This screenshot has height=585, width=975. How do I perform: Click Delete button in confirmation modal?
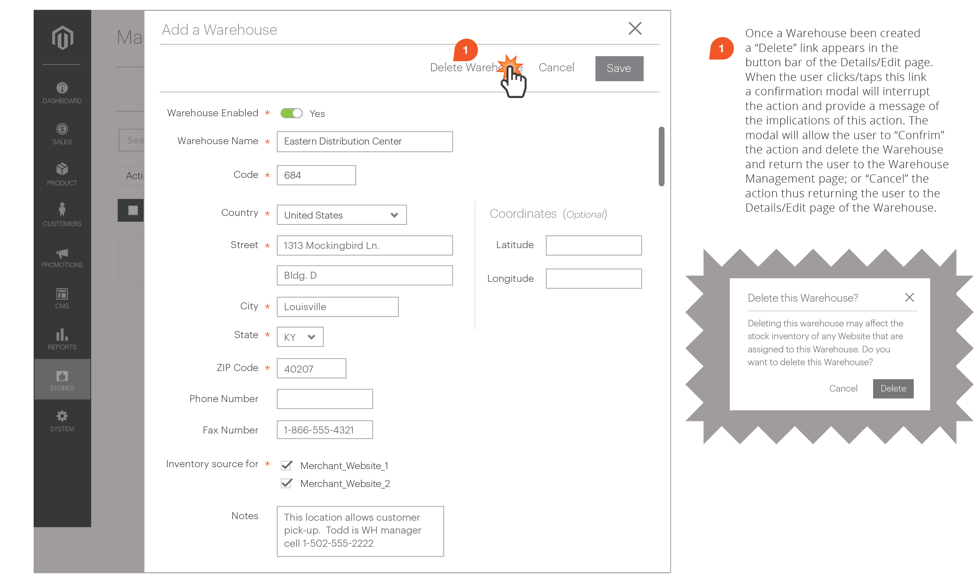[893, 389]
